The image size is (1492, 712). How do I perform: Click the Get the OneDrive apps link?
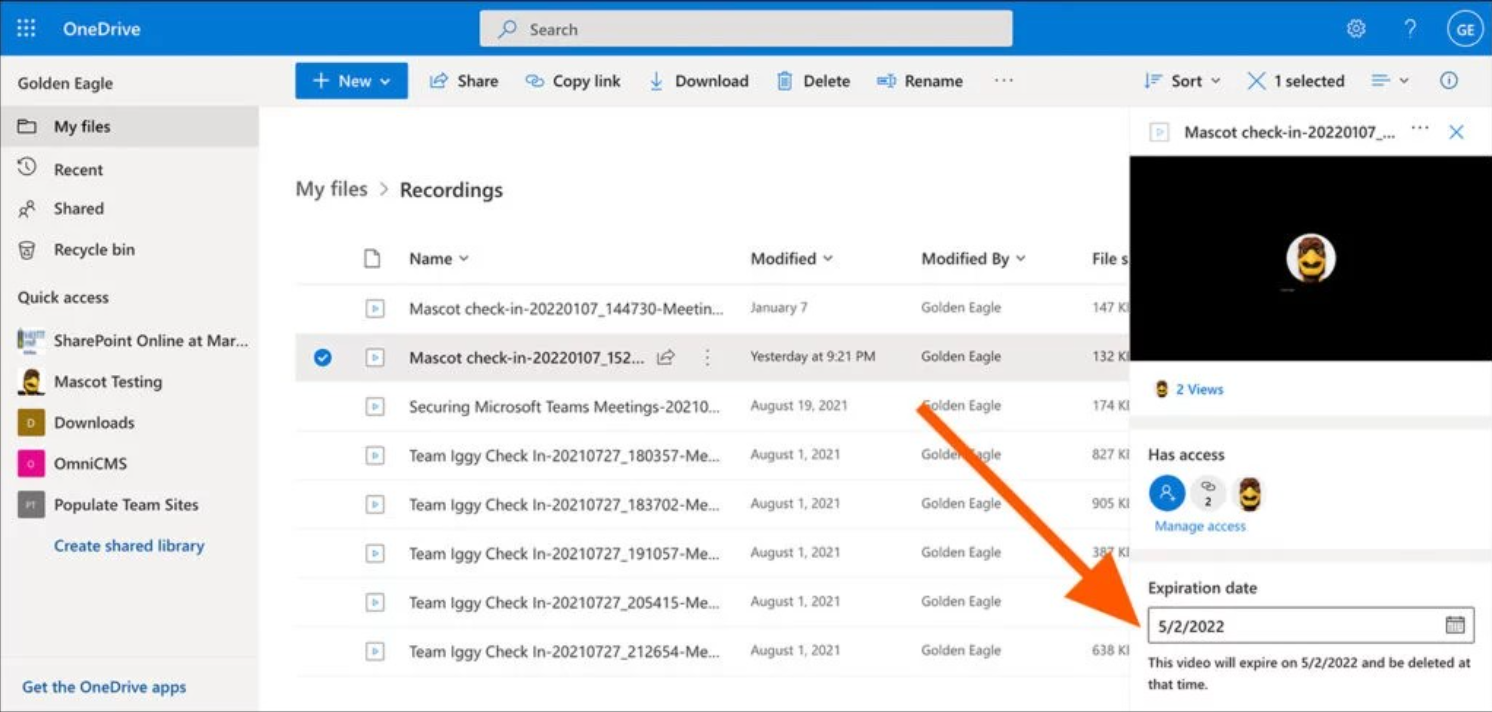(104, 687)
